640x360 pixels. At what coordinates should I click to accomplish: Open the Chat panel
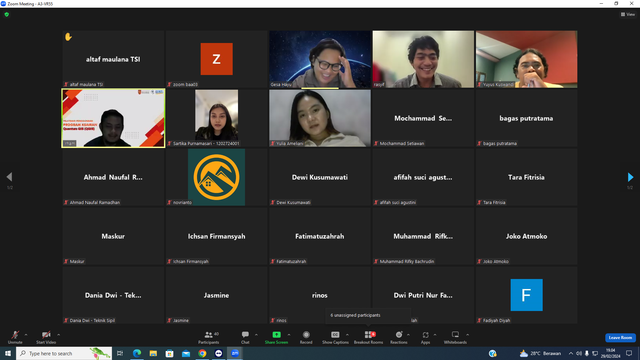coord(245,337)
